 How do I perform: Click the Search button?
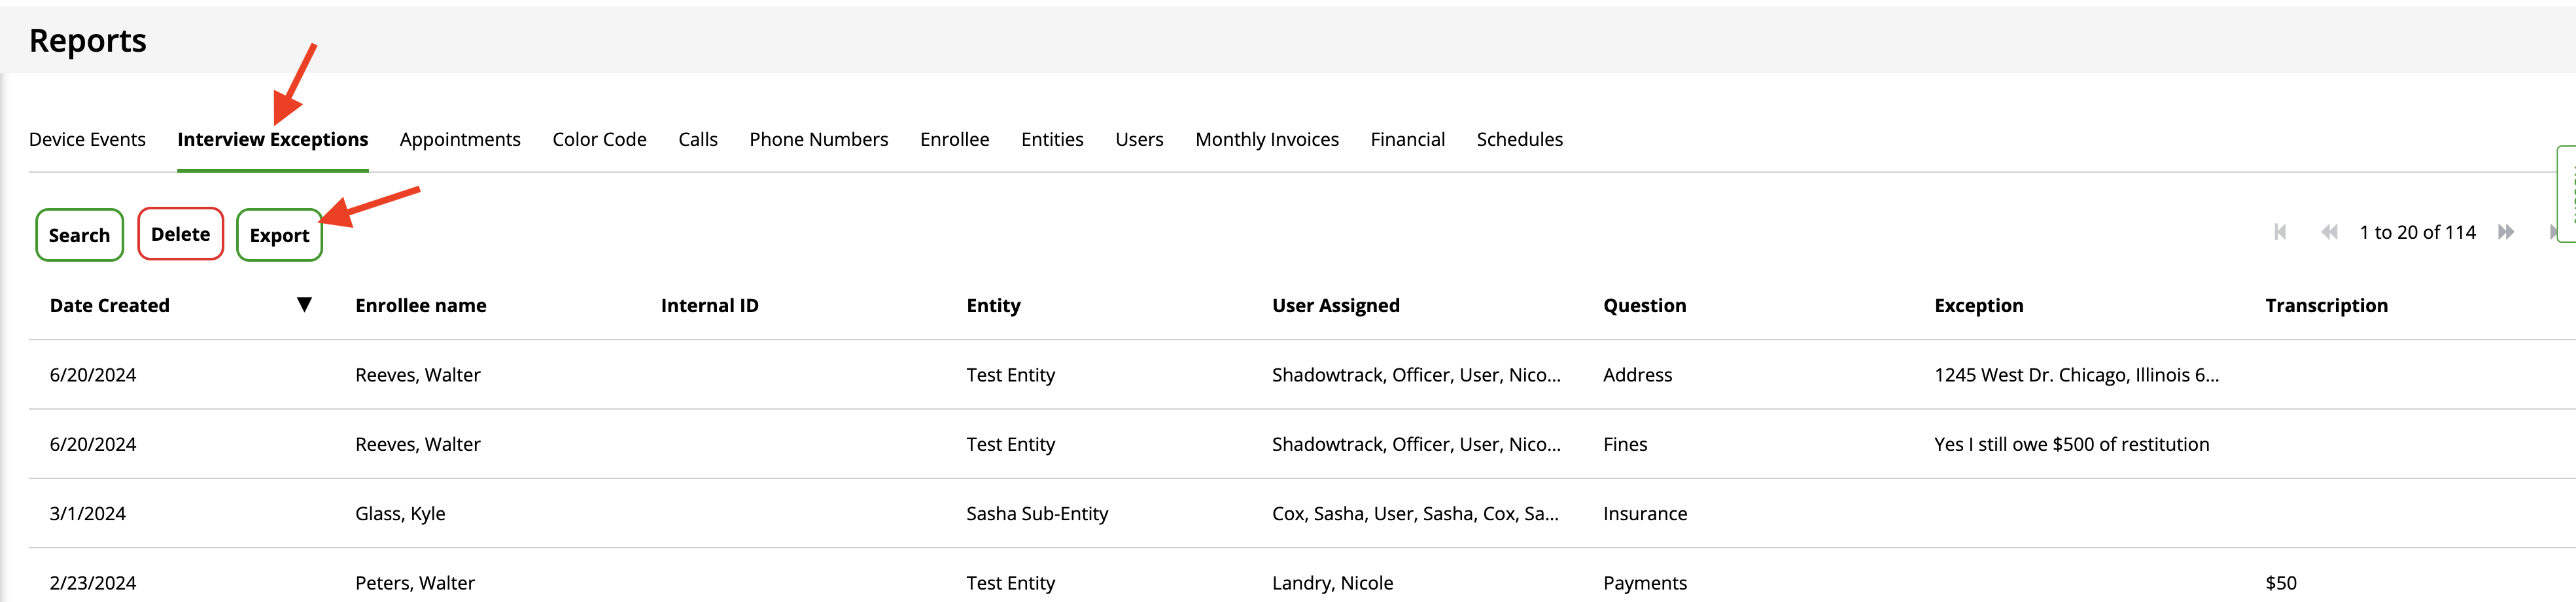(79, 235)
